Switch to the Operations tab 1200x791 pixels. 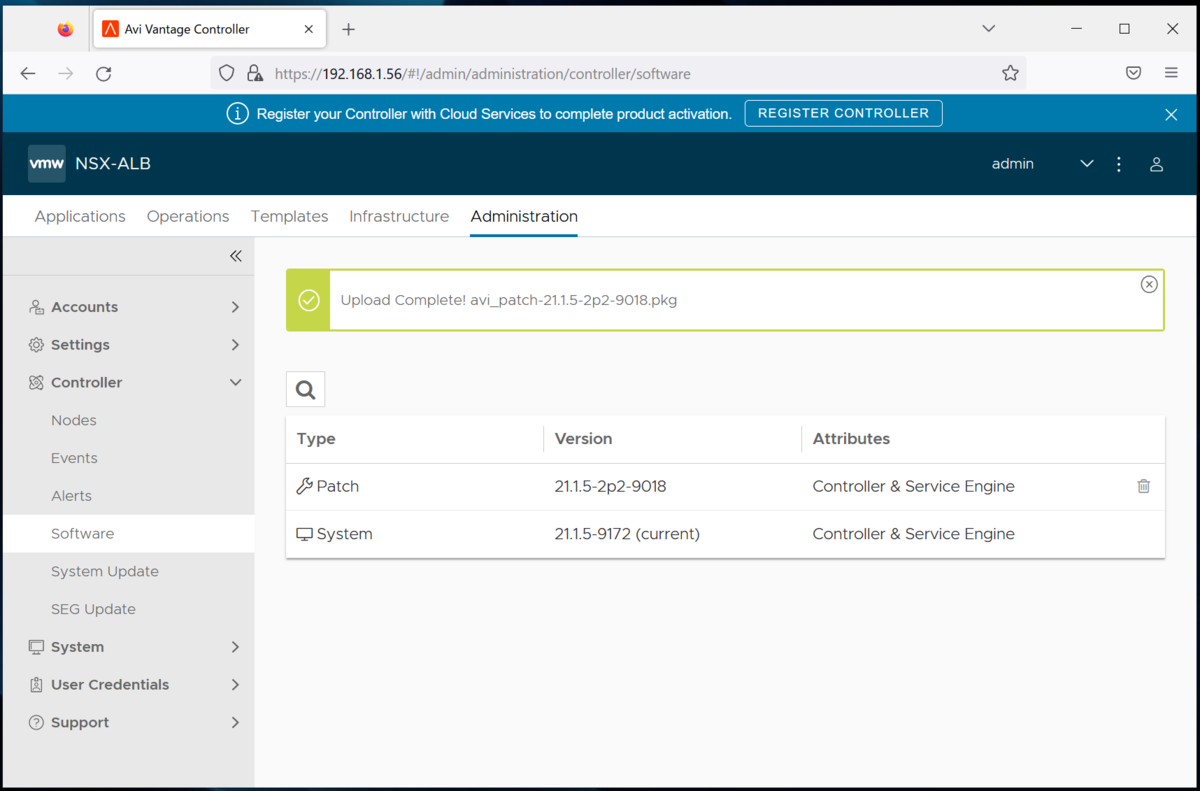point(188,216)
